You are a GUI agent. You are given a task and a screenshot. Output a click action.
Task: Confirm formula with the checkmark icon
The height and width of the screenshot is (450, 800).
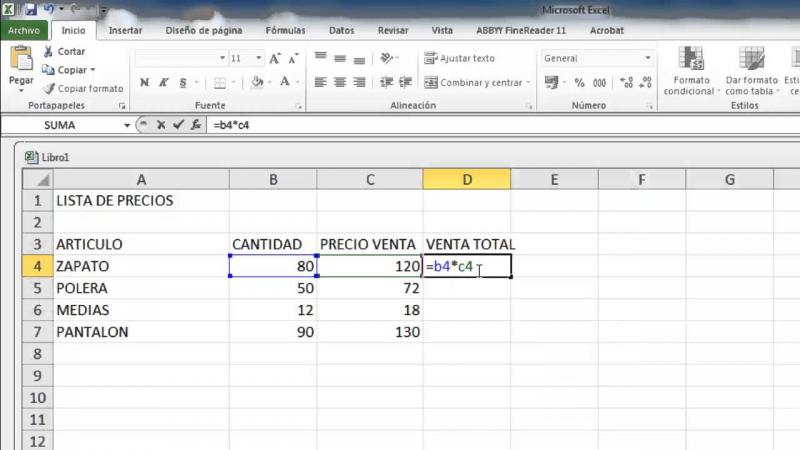click(x=178, y=125)
